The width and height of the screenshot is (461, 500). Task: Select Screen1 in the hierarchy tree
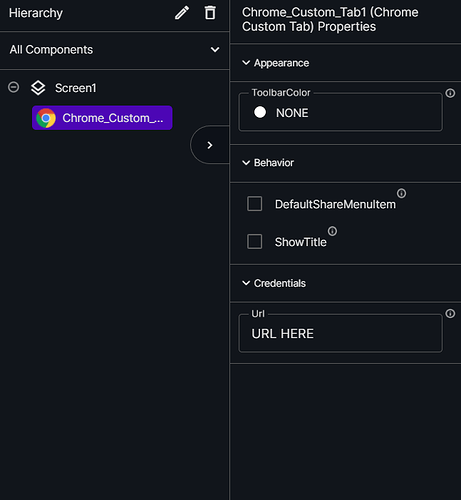tap(76, 88)
